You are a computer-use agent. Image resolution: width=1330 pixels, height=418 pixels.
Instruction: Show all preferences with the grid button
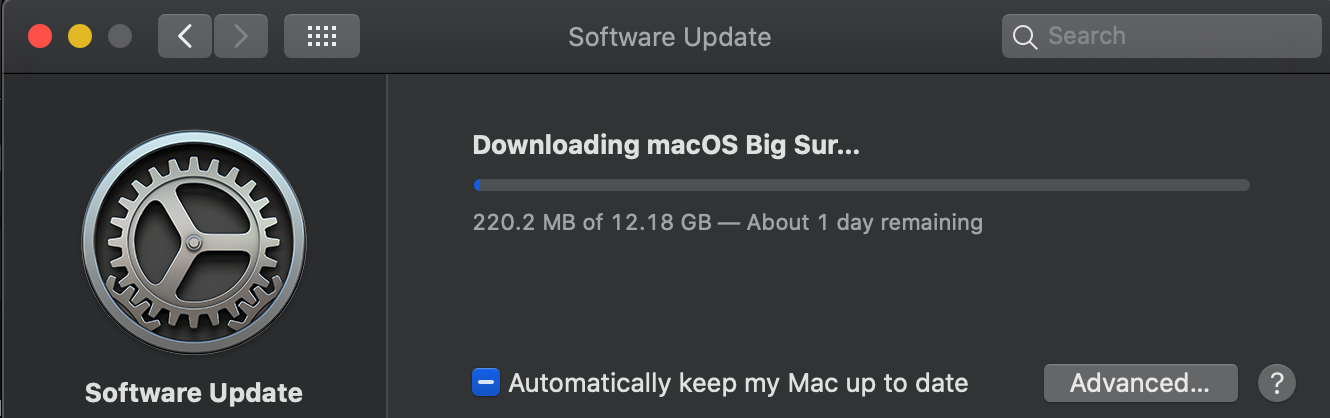click(x=321, y=37)
